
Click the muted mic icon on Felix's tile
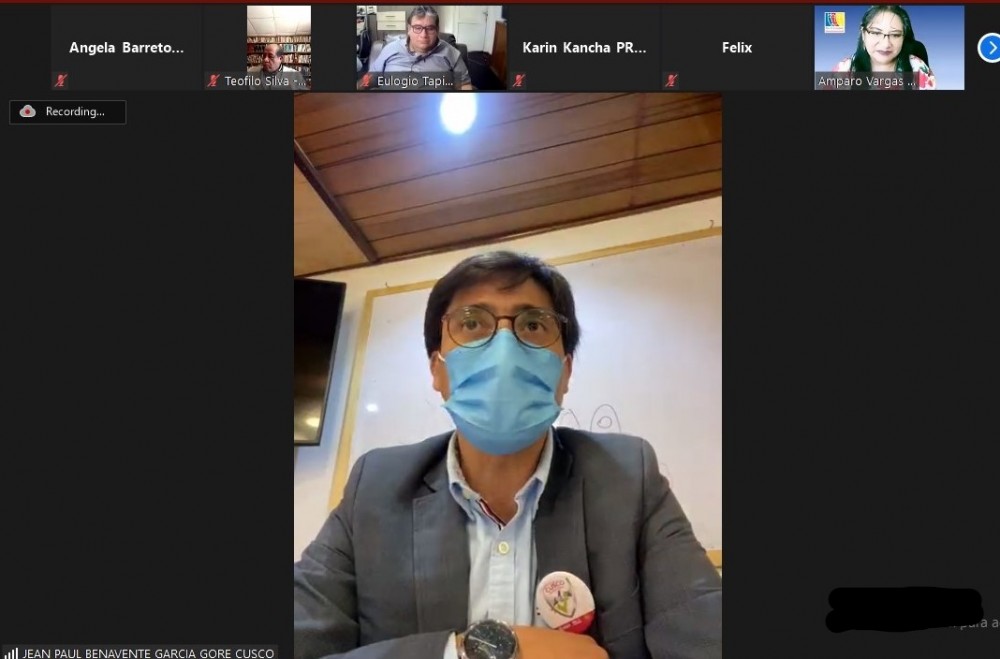click(671, 81)
